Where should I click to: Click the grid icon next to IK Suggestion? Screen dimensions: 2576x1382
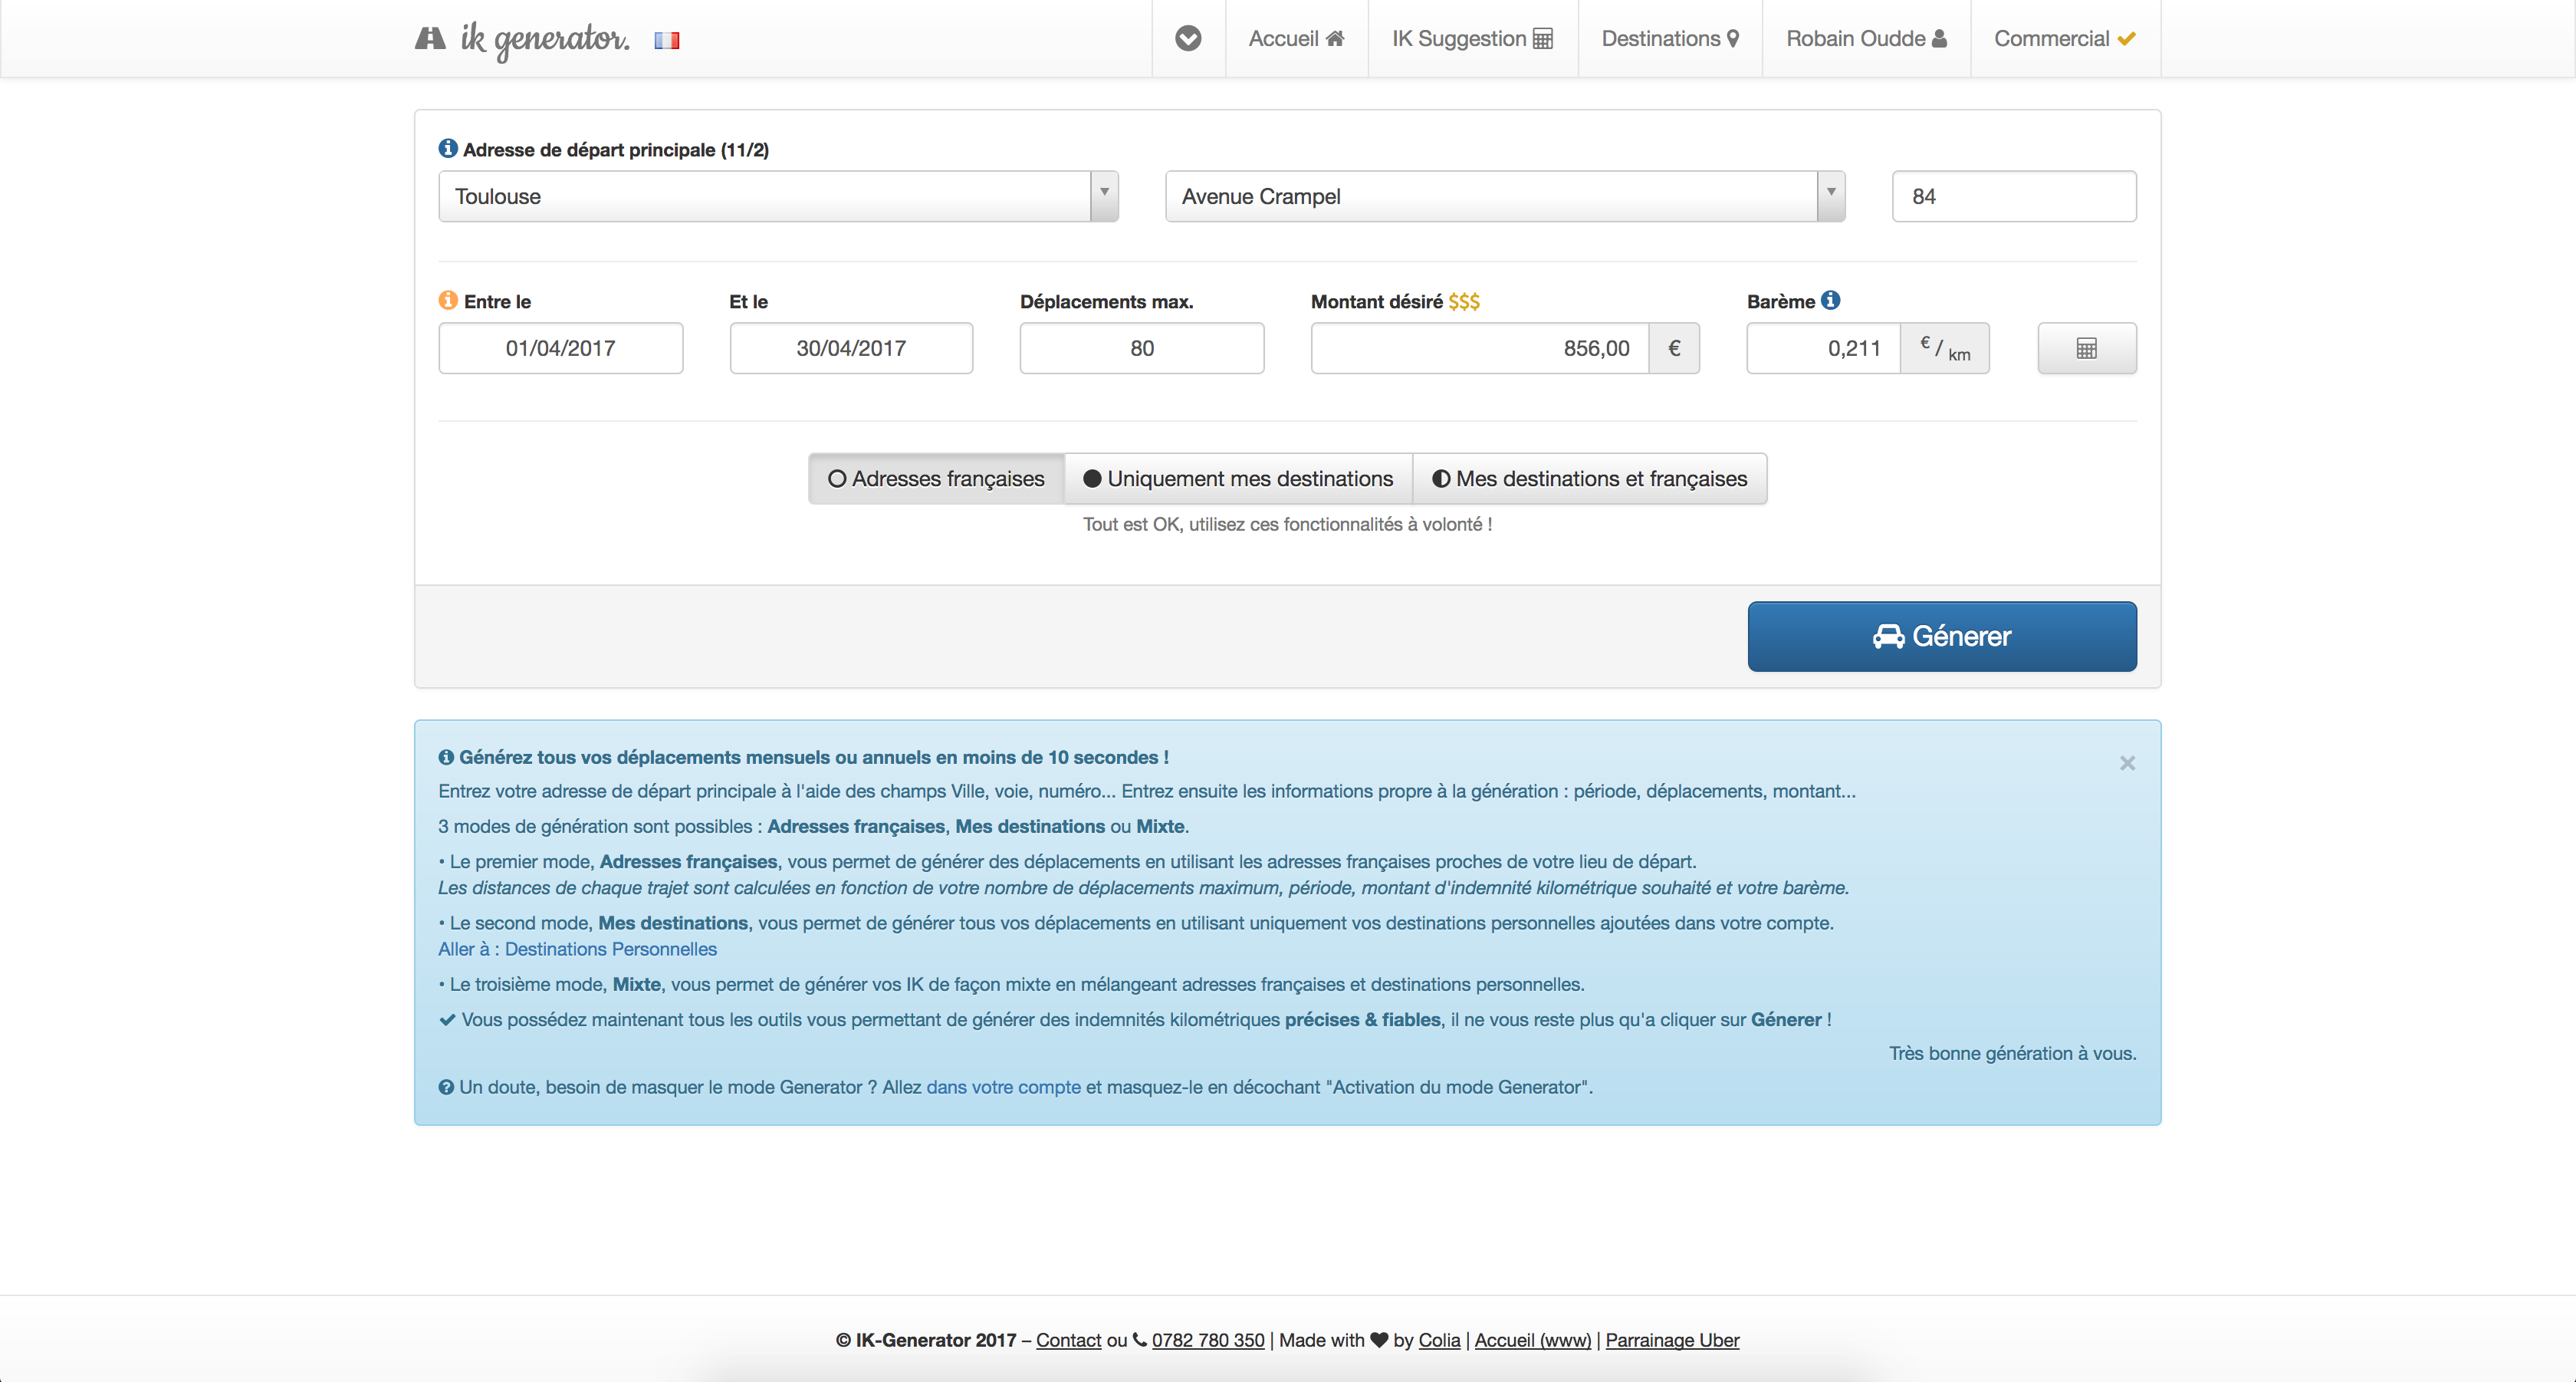[x=1550, y=38]
